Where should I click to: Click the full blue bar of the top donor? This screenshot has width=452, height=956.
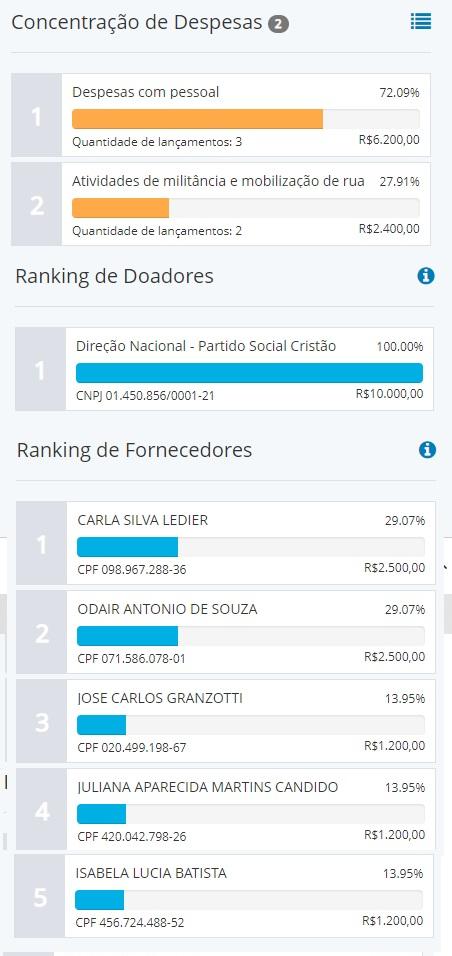coord(249,373)
